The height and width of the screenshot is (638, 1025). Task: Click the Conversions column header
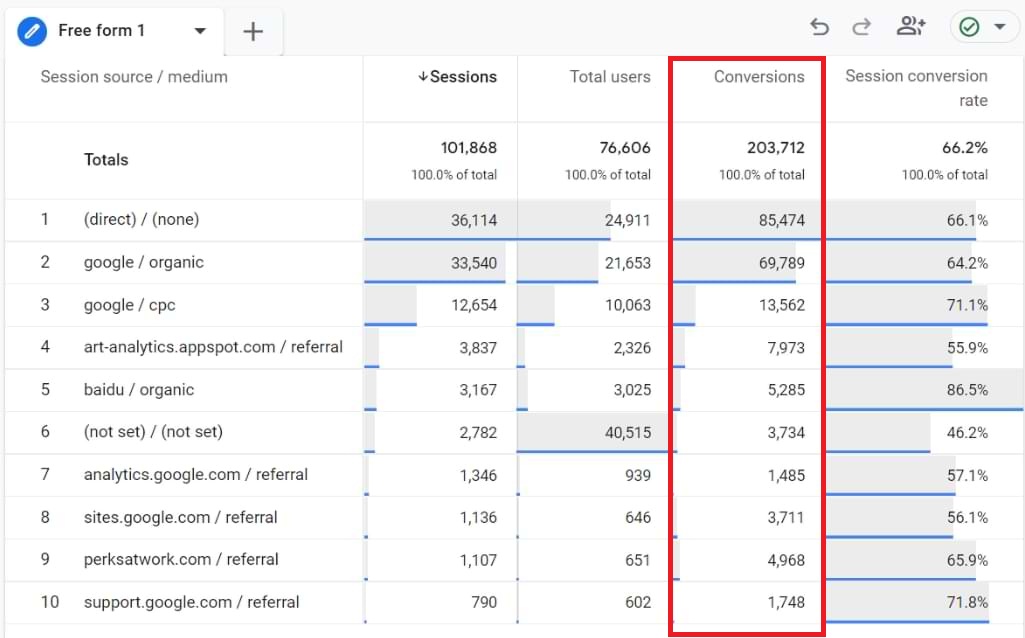click(x=758, y=77)
